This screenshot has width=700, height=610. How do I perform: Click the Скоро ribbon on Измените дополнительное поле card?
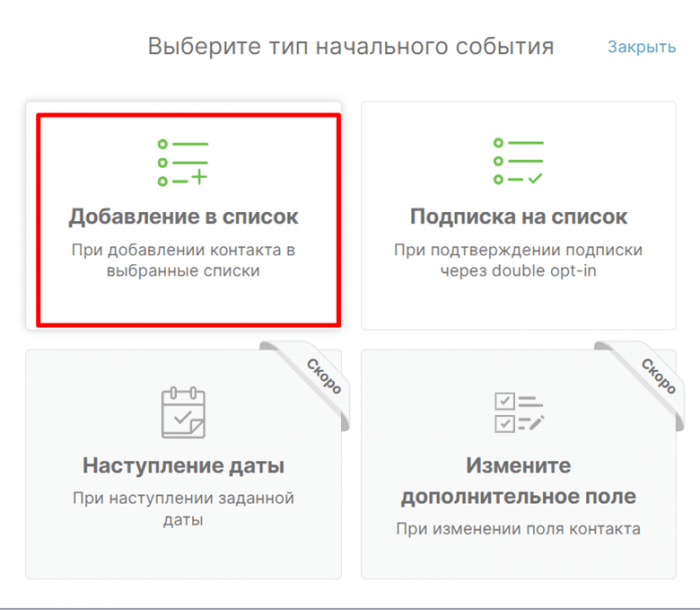(x=659, y=376)
